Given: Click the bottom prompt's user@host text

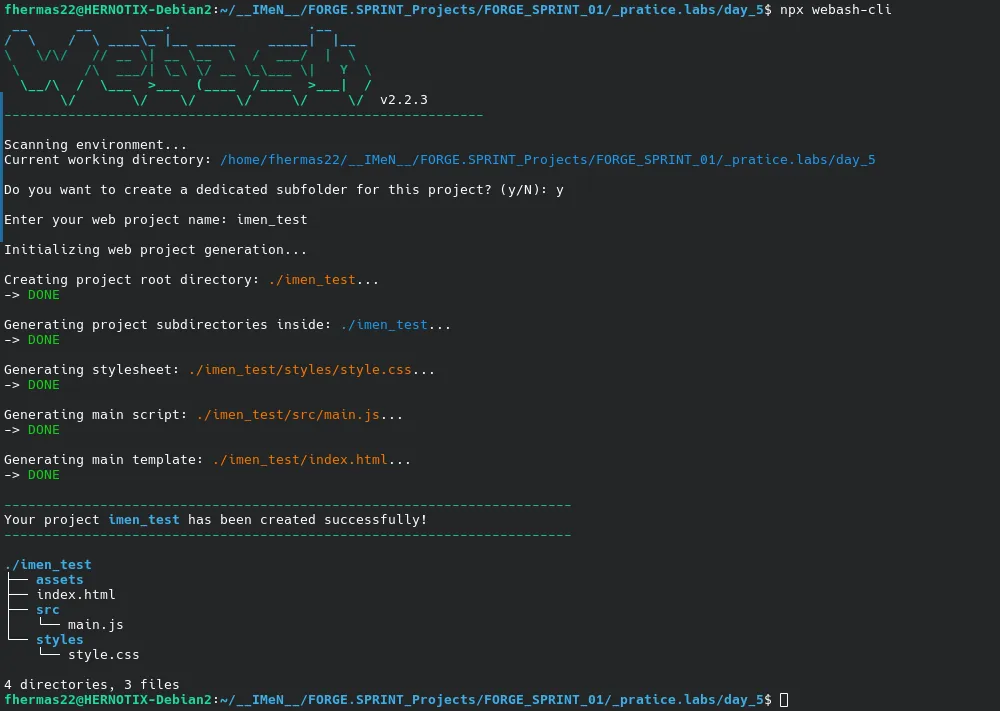Looking at the screenshot, I should [108, 700].
